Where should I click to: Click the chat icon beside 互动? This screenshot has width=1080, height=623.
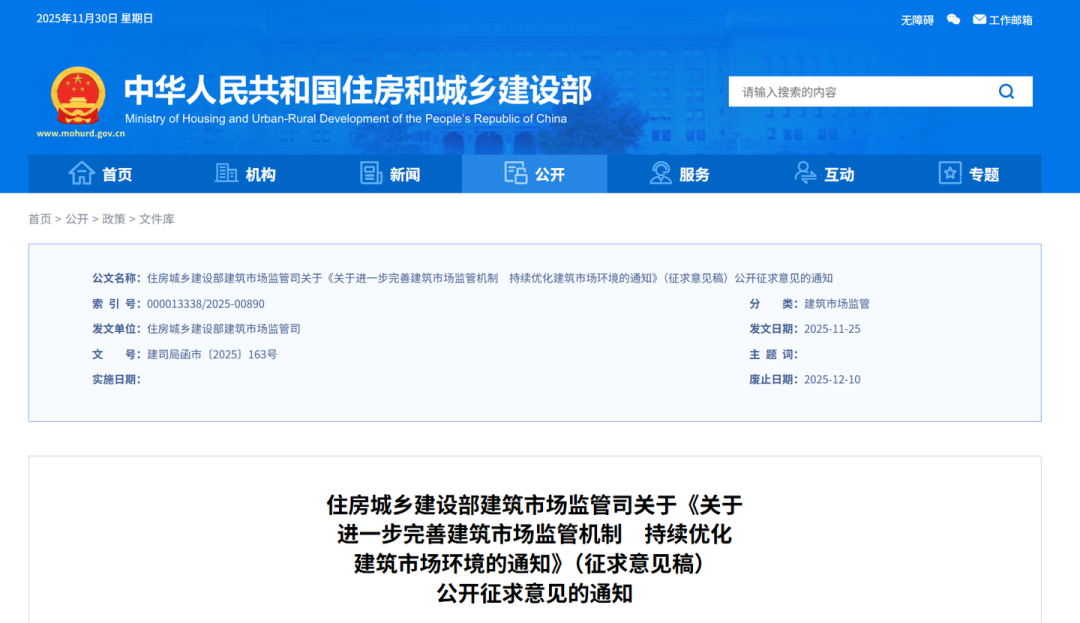coord(805,173)
